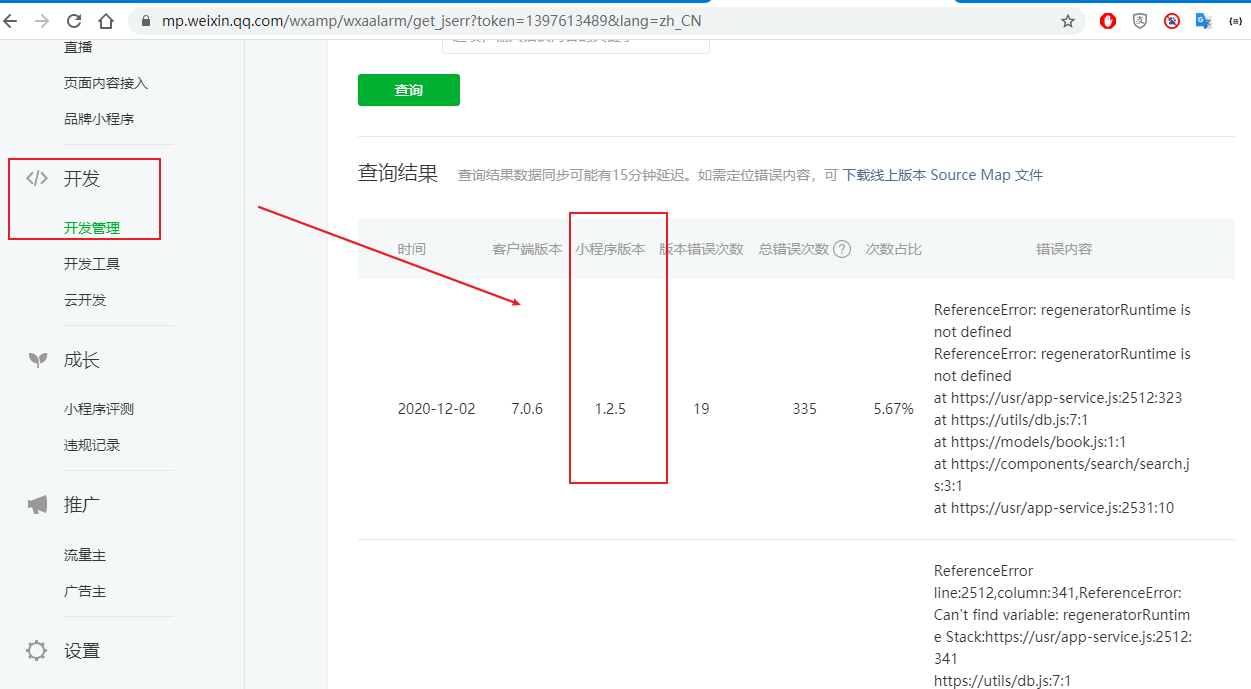Click the browser back arrow
Viewport: 1251px width, 689px height.
(9, 21)
